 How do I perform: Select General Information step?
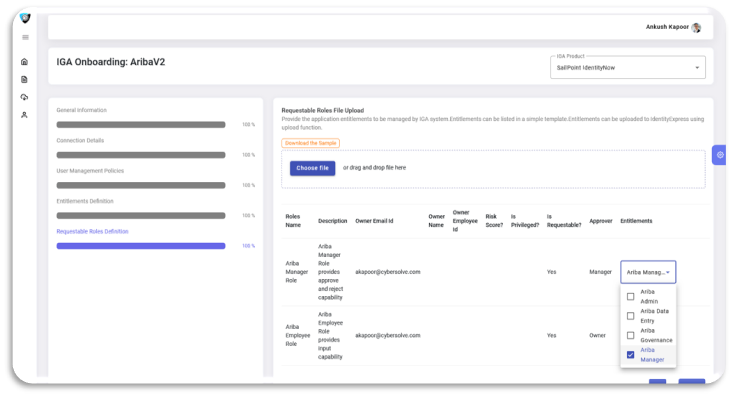[x=82, y=110]
